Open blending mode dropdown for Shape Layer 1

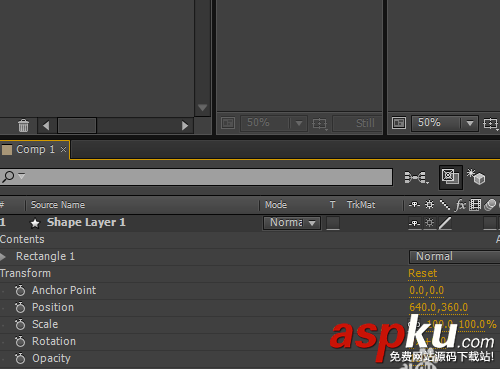[292, 223]
